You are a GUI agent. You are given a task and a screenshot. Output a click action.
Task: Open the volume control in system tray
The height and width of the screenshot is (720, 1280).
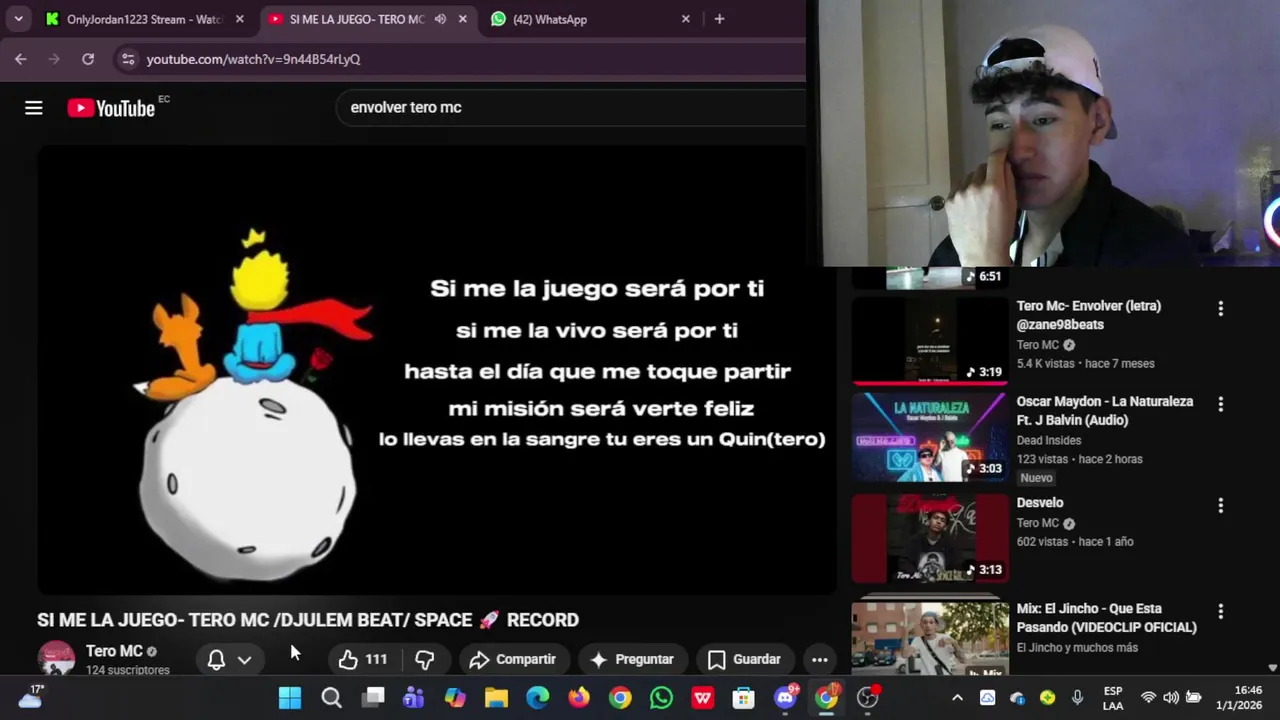[x=1170, y=698]
